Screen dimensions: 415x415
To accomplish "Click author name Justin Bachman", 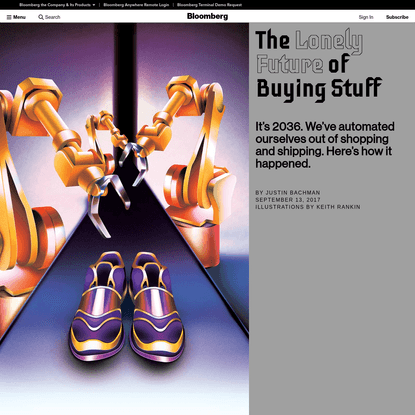I will [293, 193].
